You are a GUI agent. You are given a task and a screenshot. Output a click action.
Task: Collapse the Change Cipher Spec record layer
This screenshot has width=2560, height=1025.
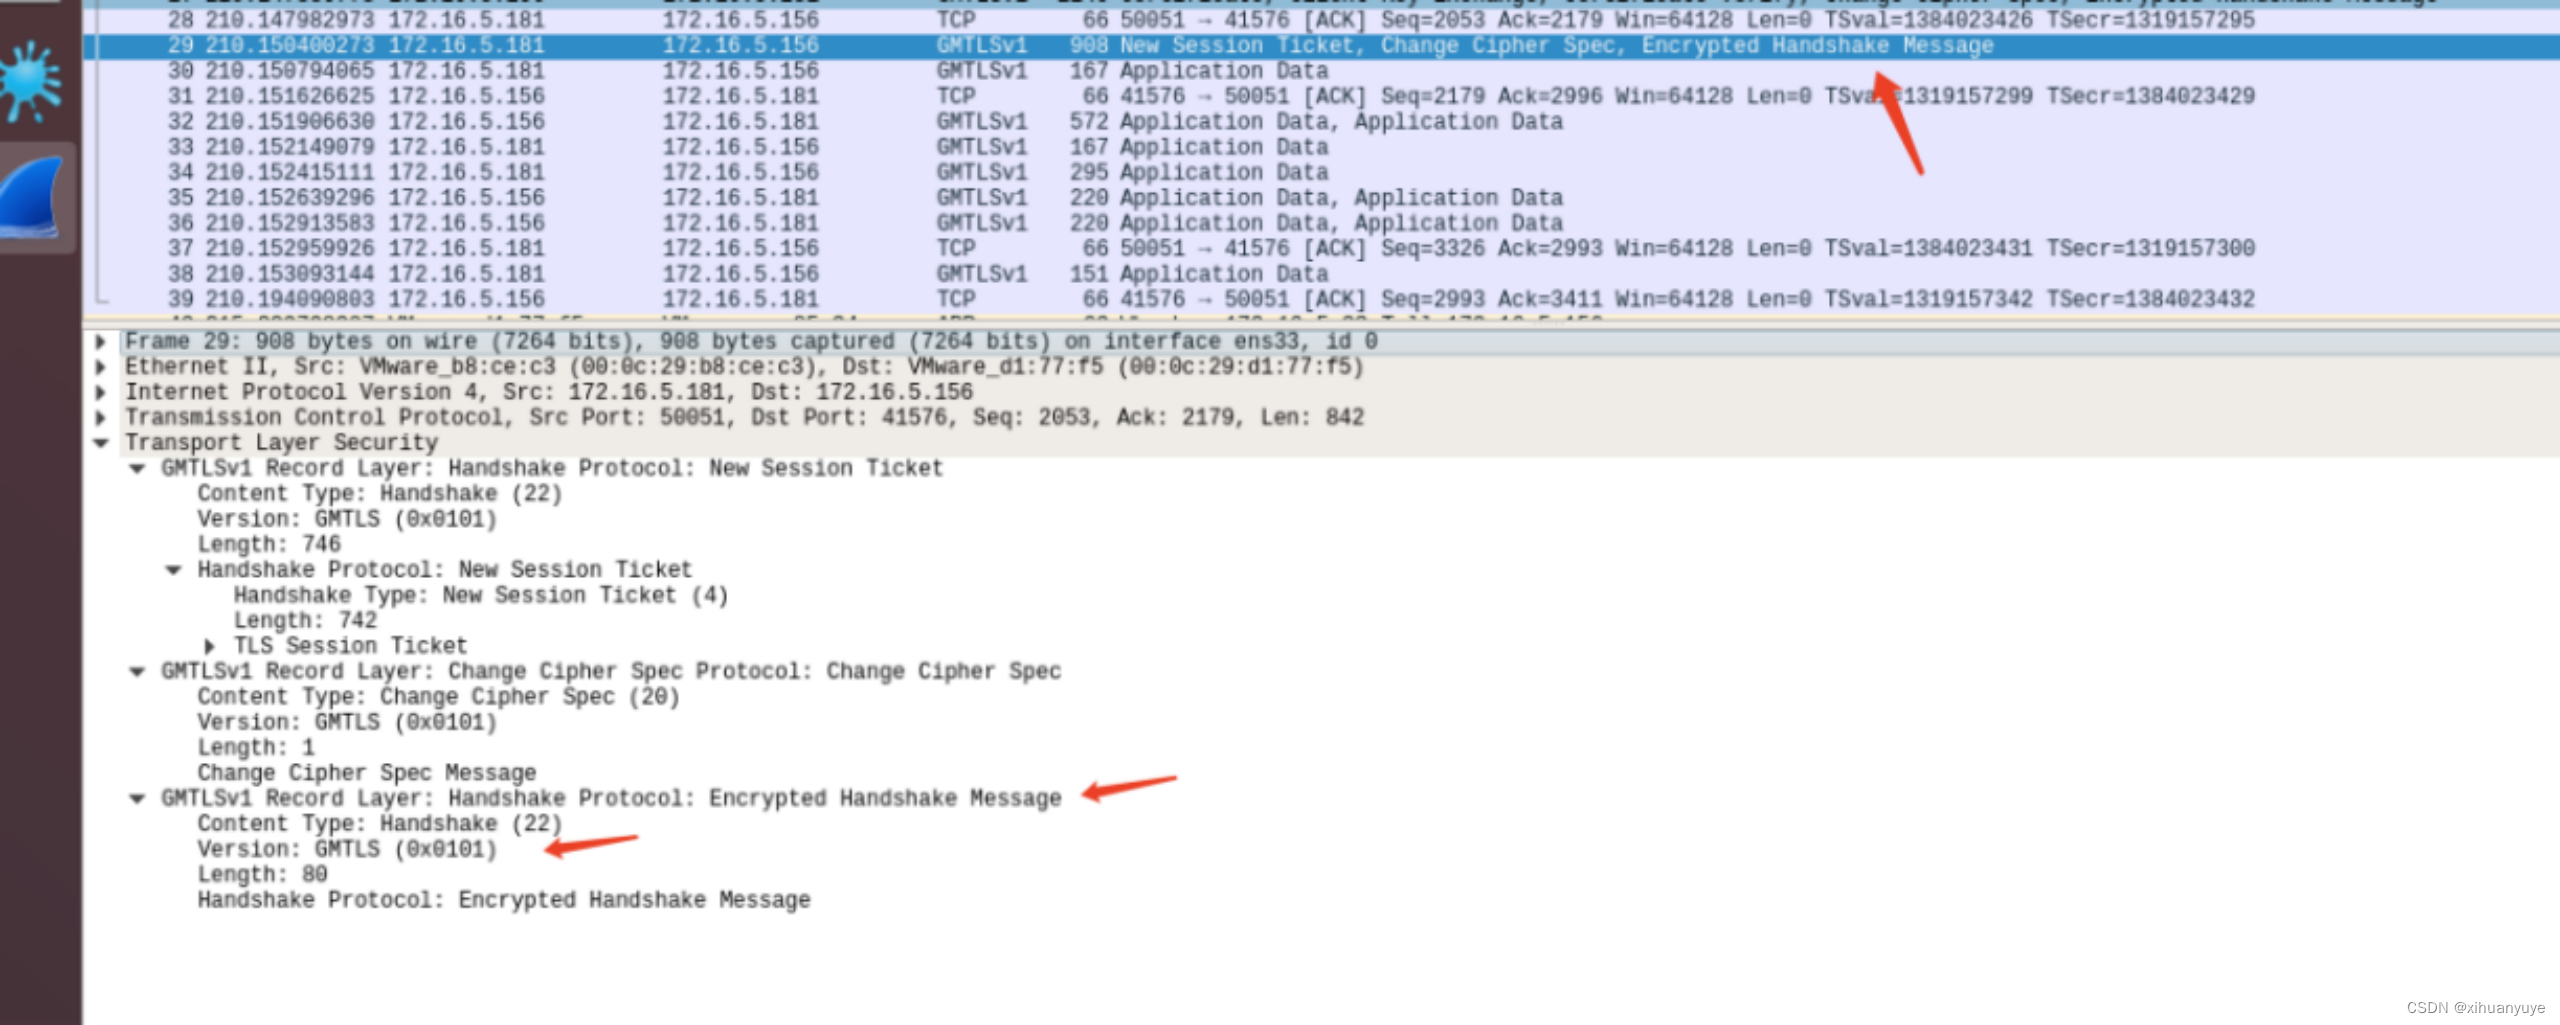pyautogui.click(x=137, y=672)
